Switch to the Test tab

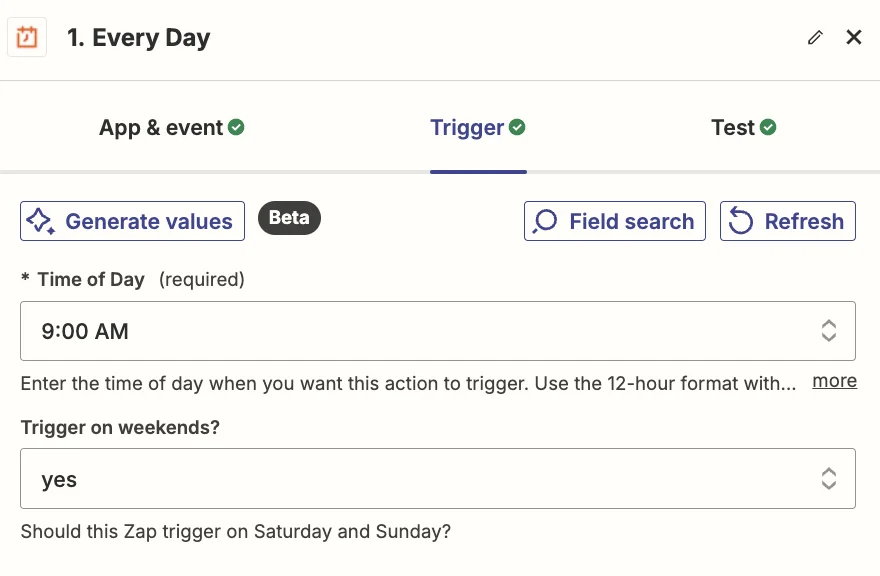point(733,127)
